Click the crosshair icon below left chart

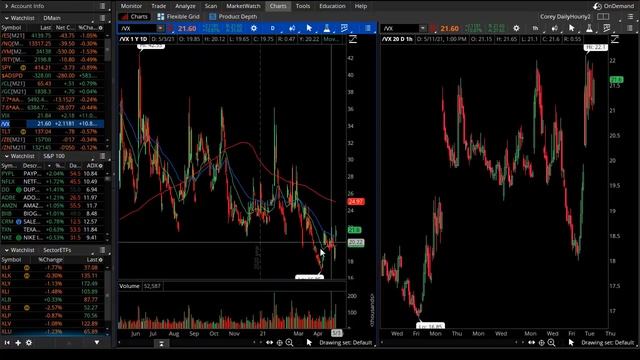(x=280, y=343)
